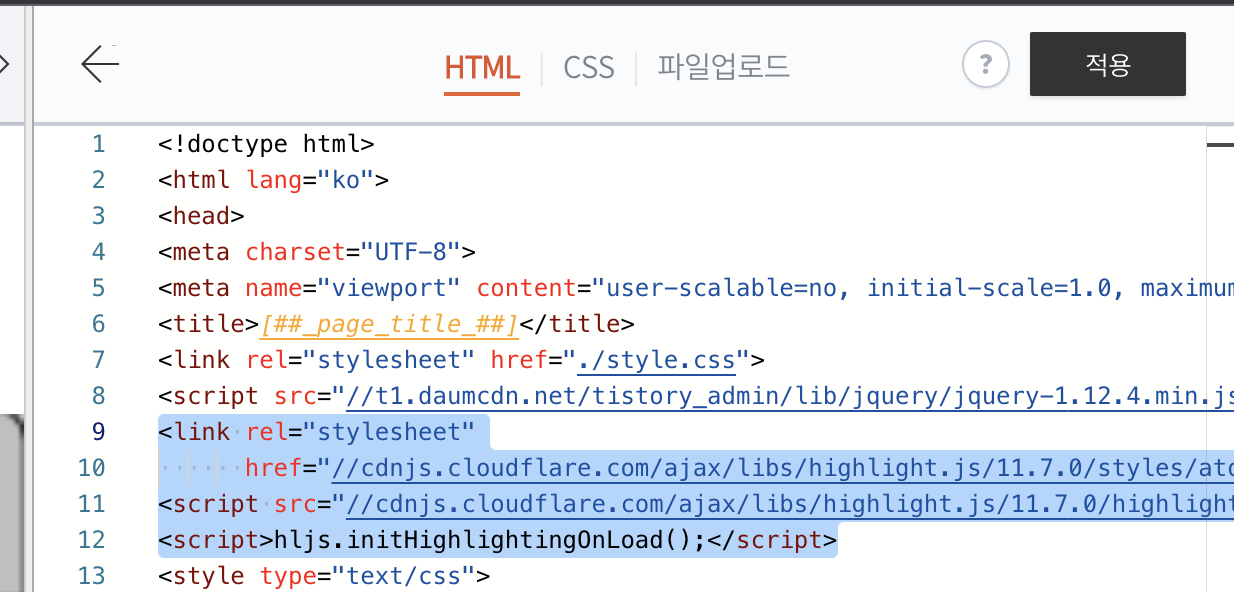The height and width of the screenshot is (592, 1234).
Task: Click the back arrow icon
Action: pyautogui.click(x=100, y=64)
